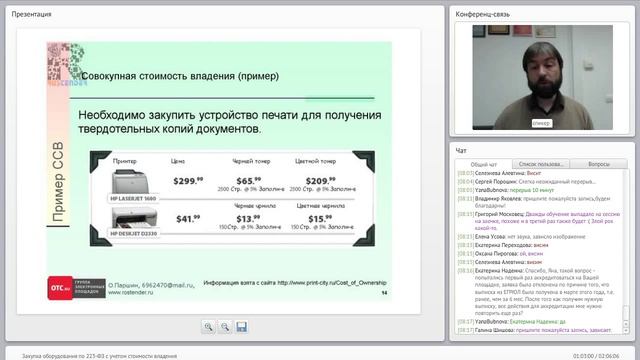Click the chat message from Галина Шицова

coord(534,330)
